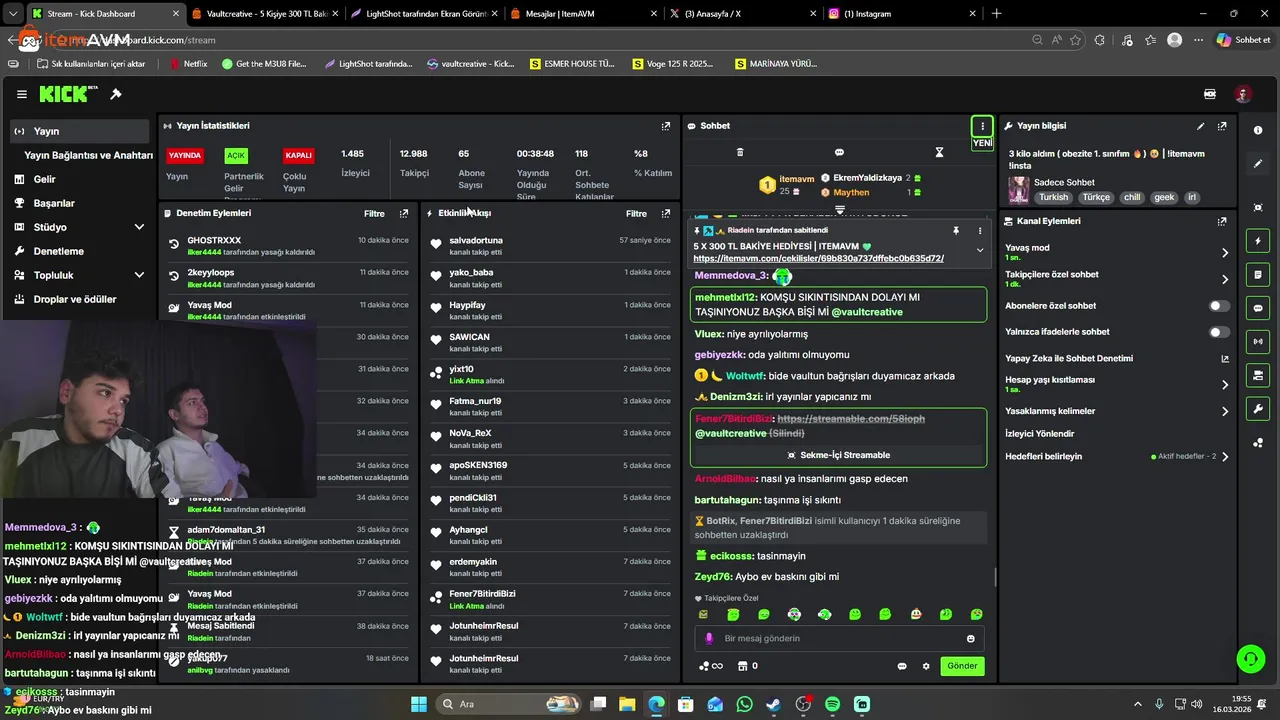Screen dimensions: 1280x720
Task: Click the chat panel scrollbar
Action: pos(995,578)
